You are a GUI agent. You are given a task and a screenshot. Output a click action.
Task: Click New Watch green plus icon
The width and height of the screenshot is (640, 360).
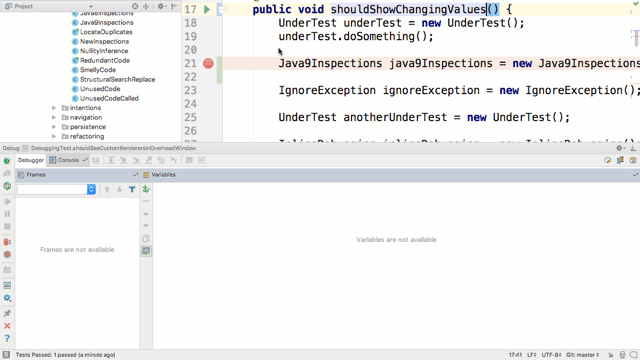click(x=146, y=189)
